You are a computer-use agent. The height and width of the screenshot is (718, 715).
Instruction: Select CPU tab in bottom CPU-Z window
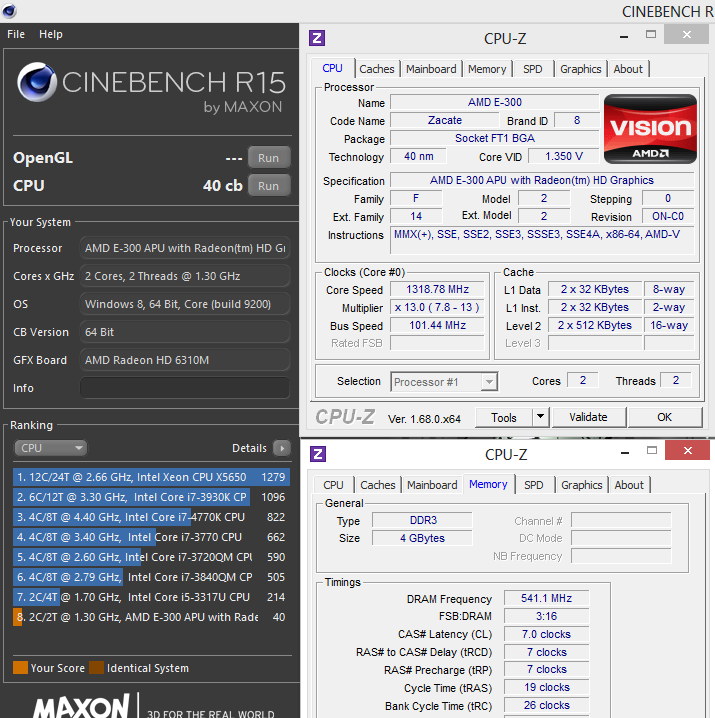point(333,485)
